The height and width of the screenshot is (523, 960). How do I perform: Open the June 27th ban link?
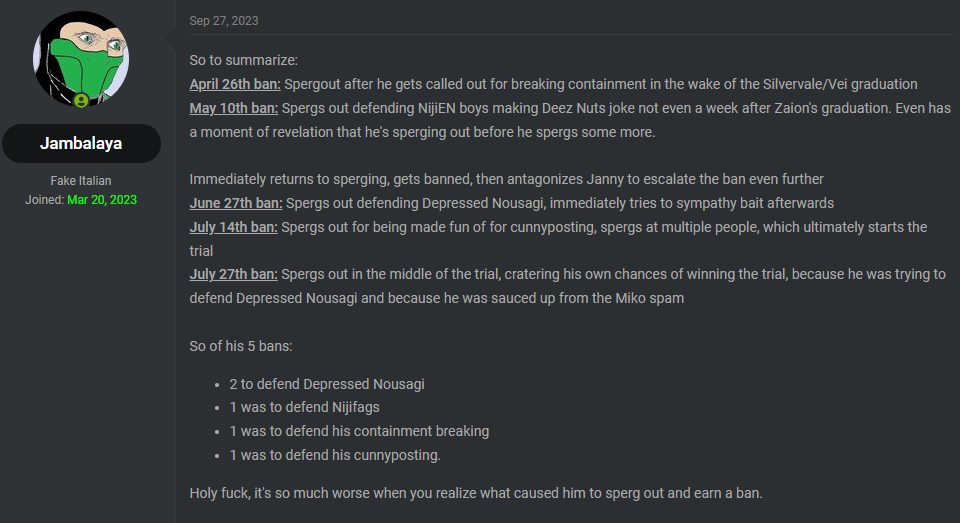point(236,203)
